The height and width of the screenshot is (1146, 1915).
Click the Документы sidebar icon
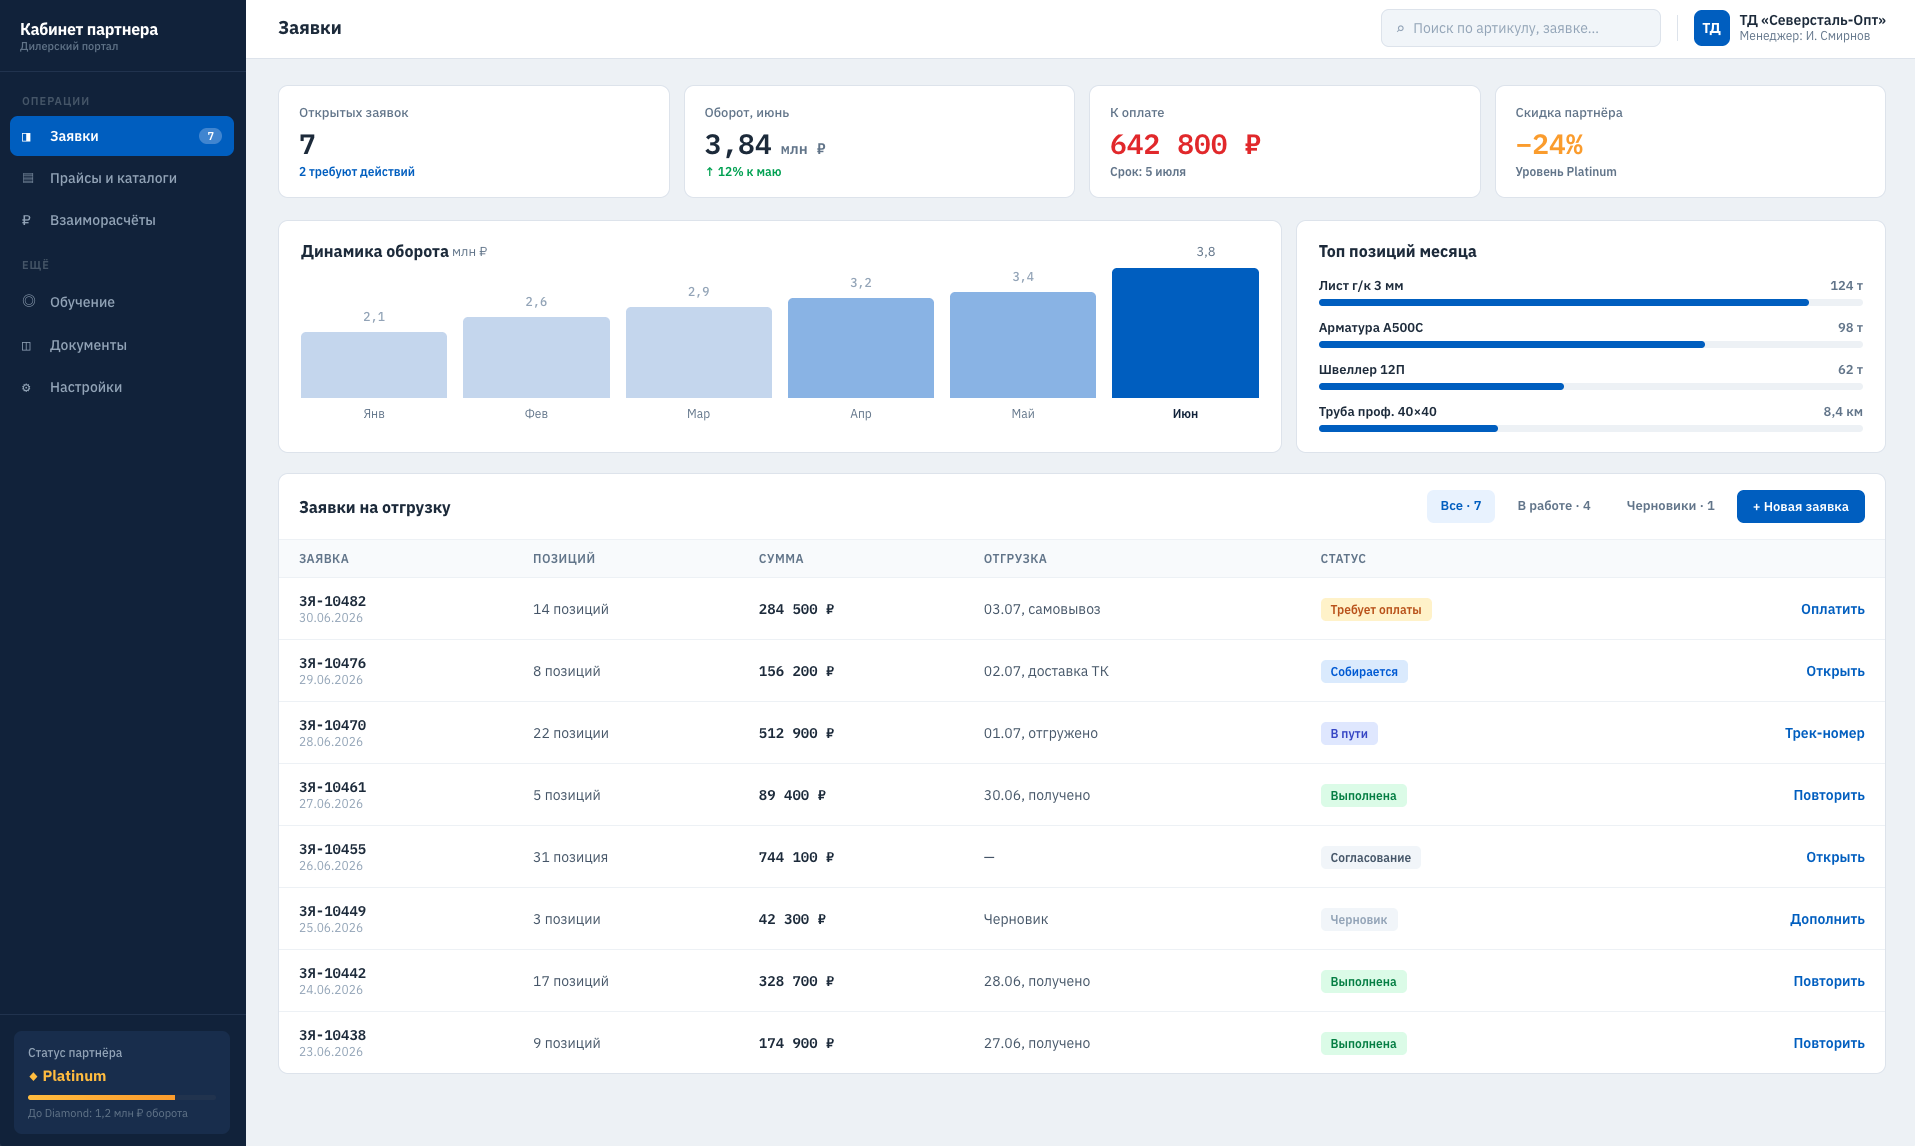click(27, 346)
